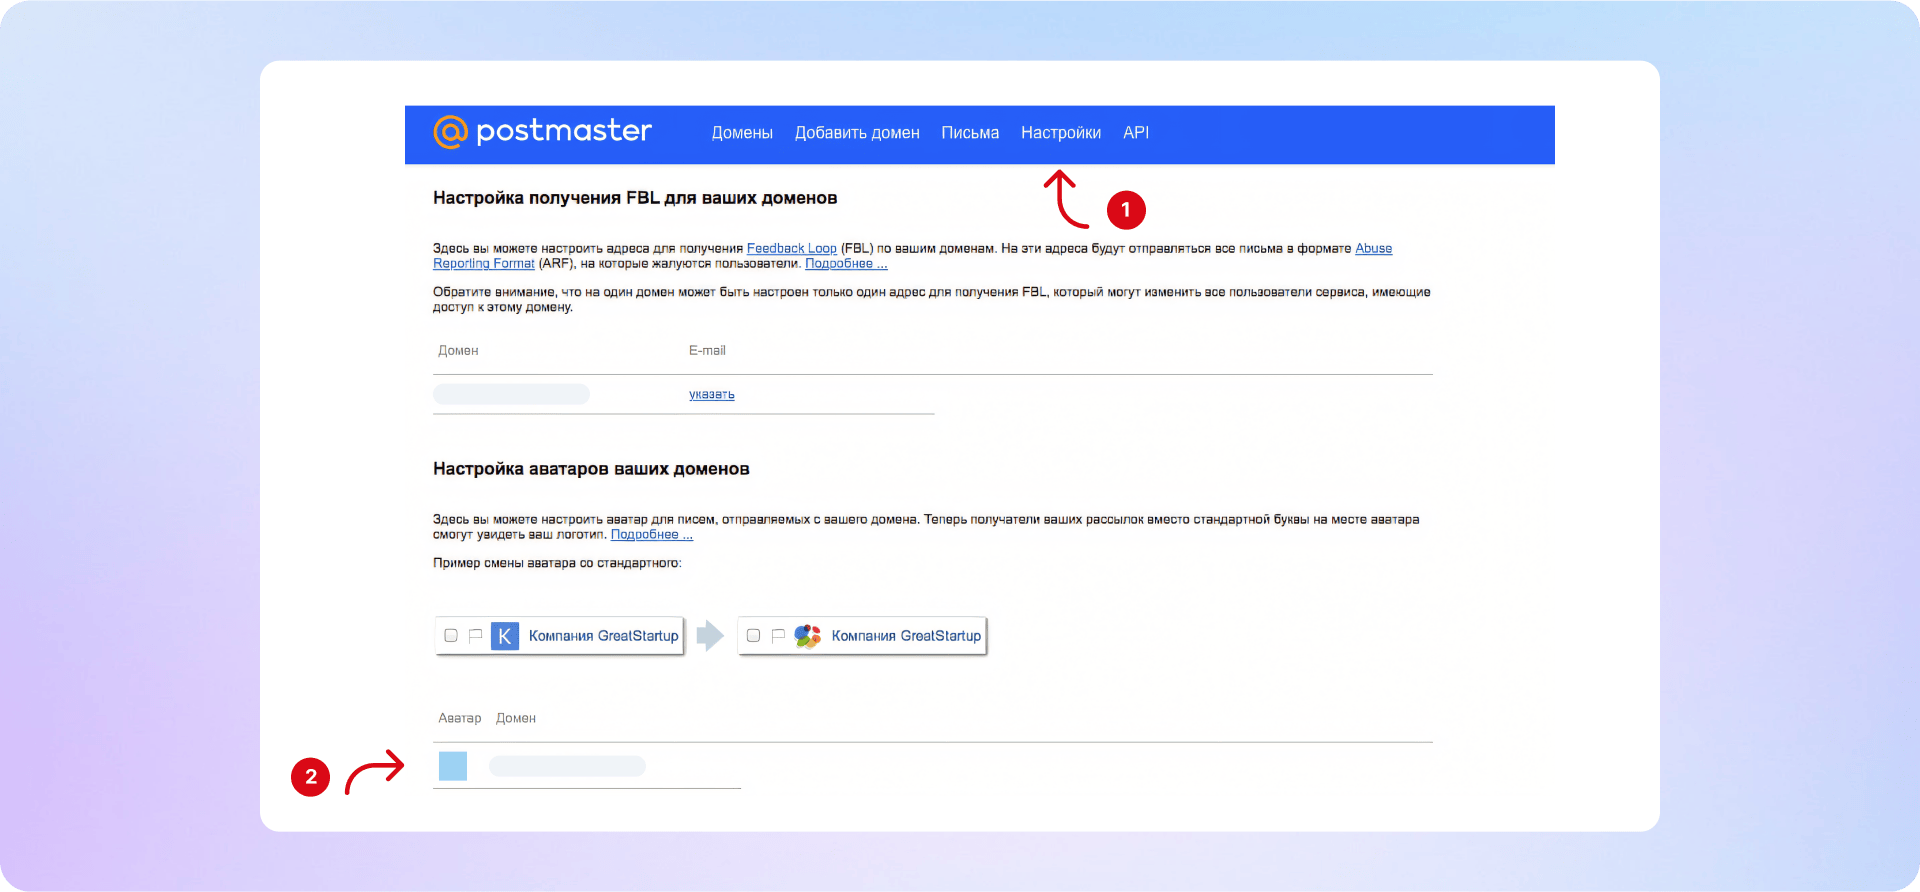Click the red circle numbered 2
Screen dimensions: 1920x892
[x=311, y=777]
